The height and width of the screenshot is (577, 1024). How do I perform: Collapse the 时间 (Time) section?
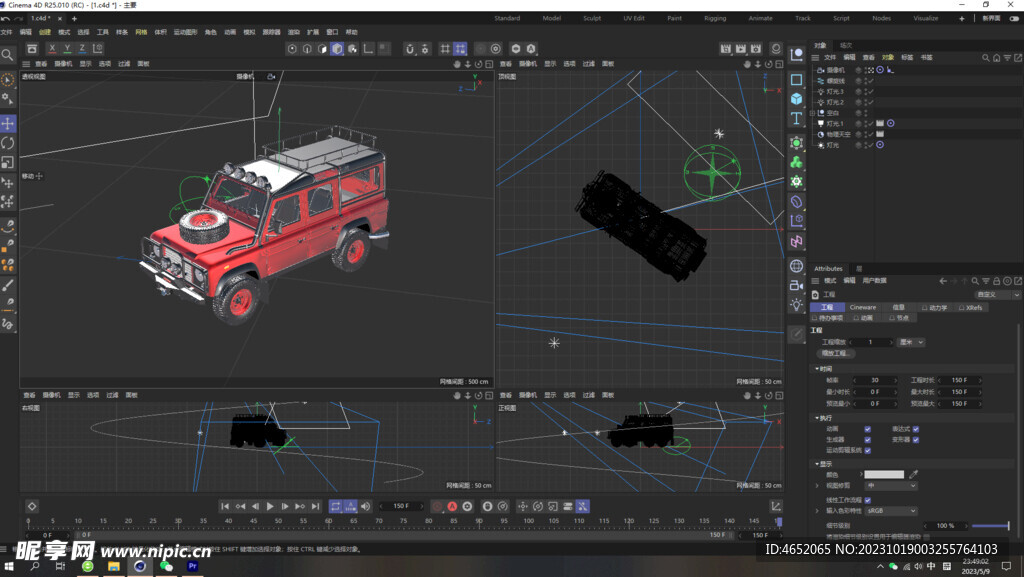(x=816, y=369)
